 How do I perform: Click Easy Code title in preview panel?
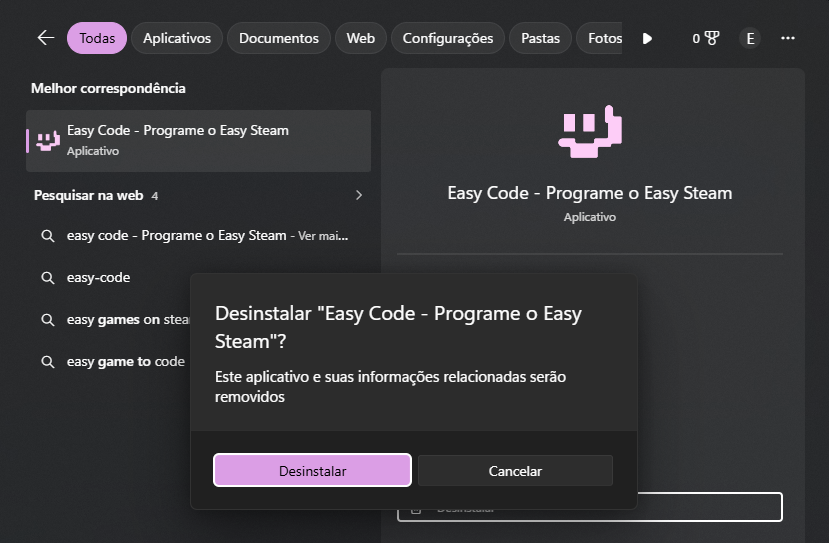point(590,193)
